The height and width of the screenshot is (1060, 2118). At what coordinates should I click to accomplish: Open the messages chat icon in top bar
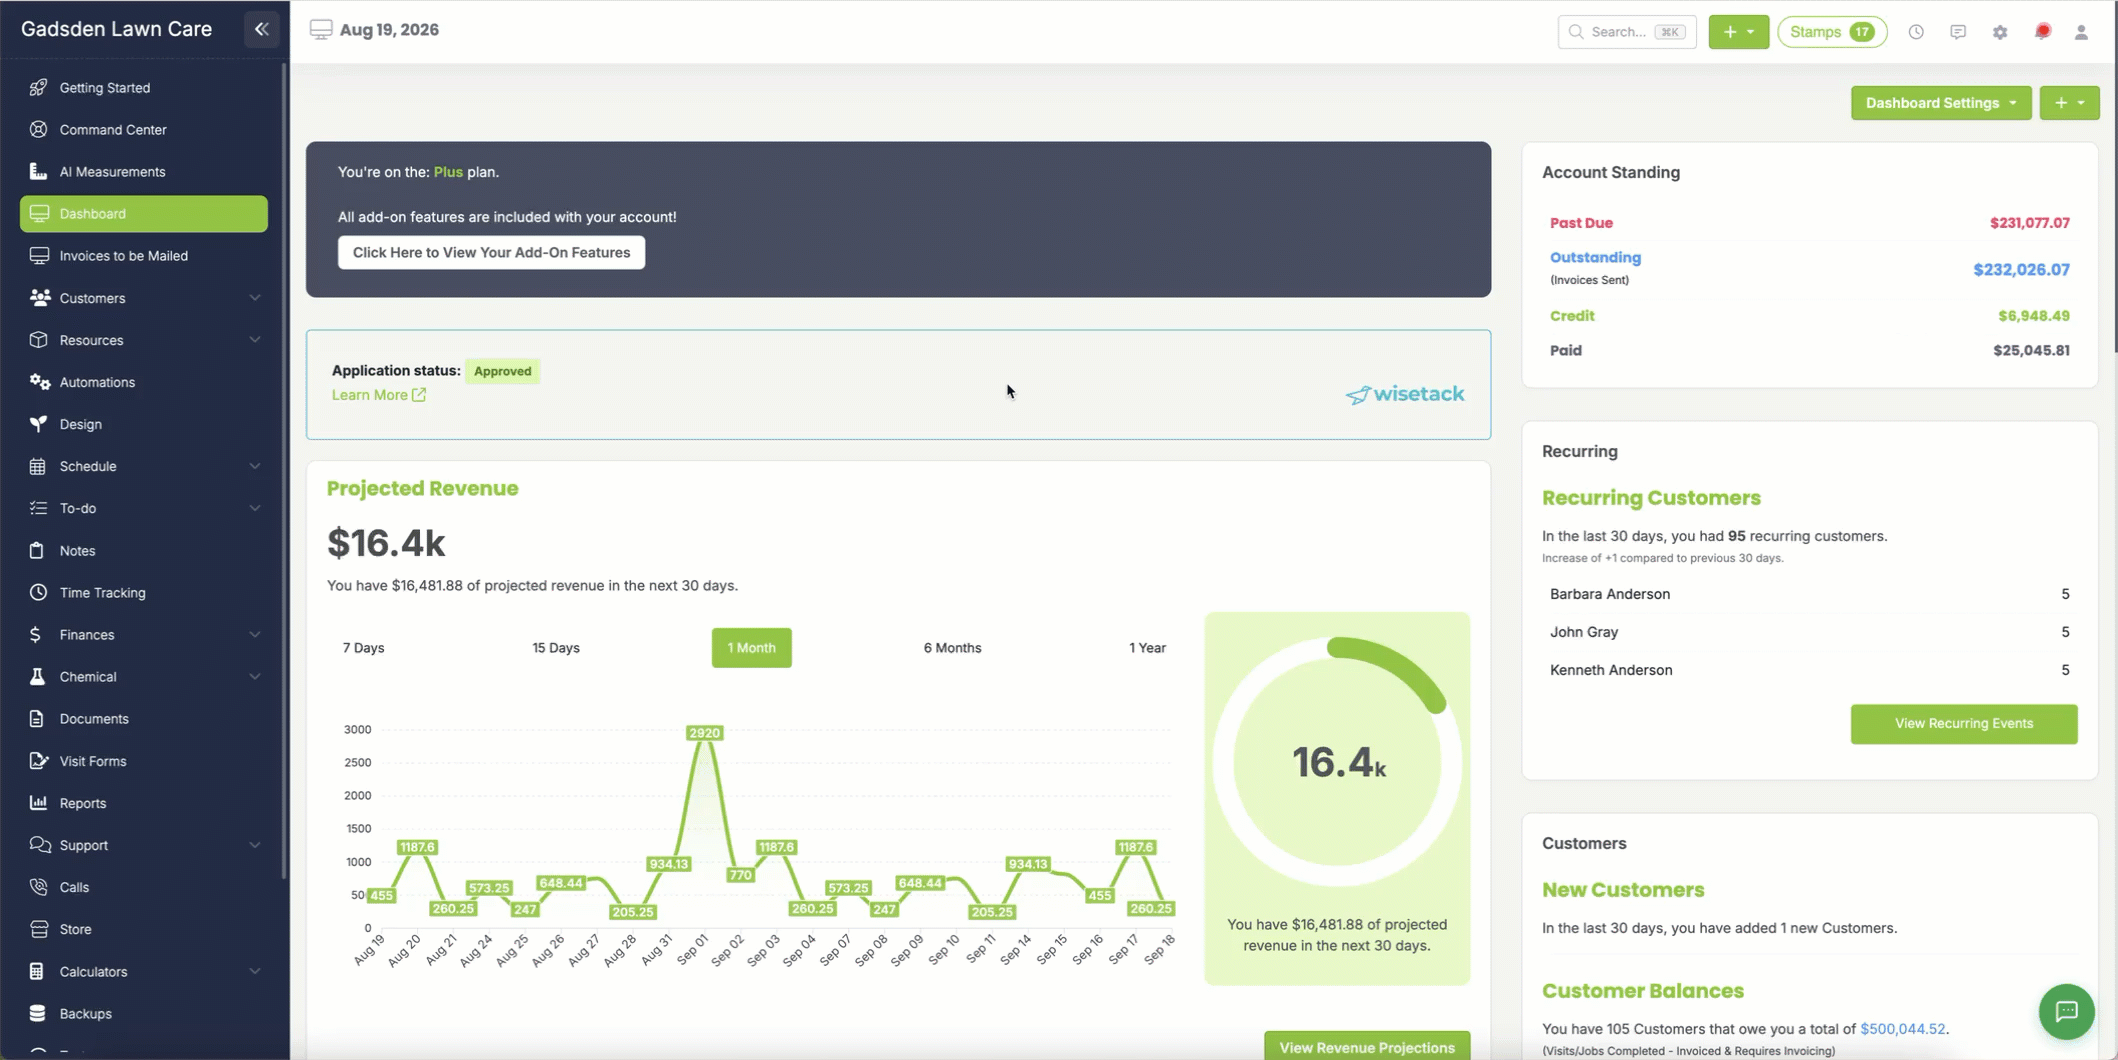coord(1957,32)
